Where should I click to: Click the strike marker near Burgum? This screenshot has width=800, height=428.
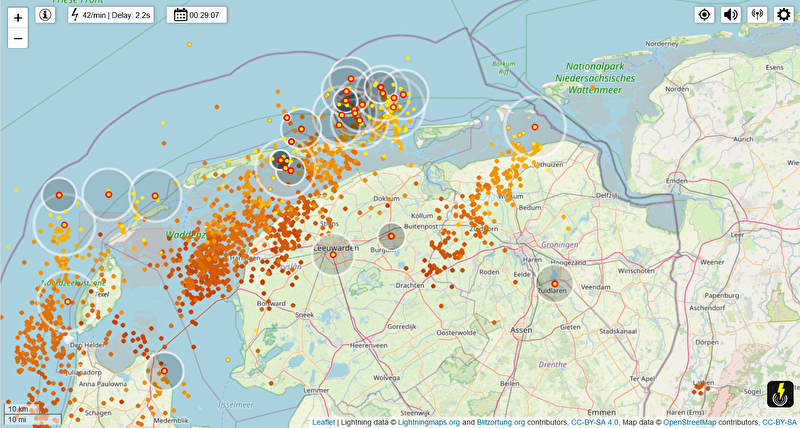point(391,236)
